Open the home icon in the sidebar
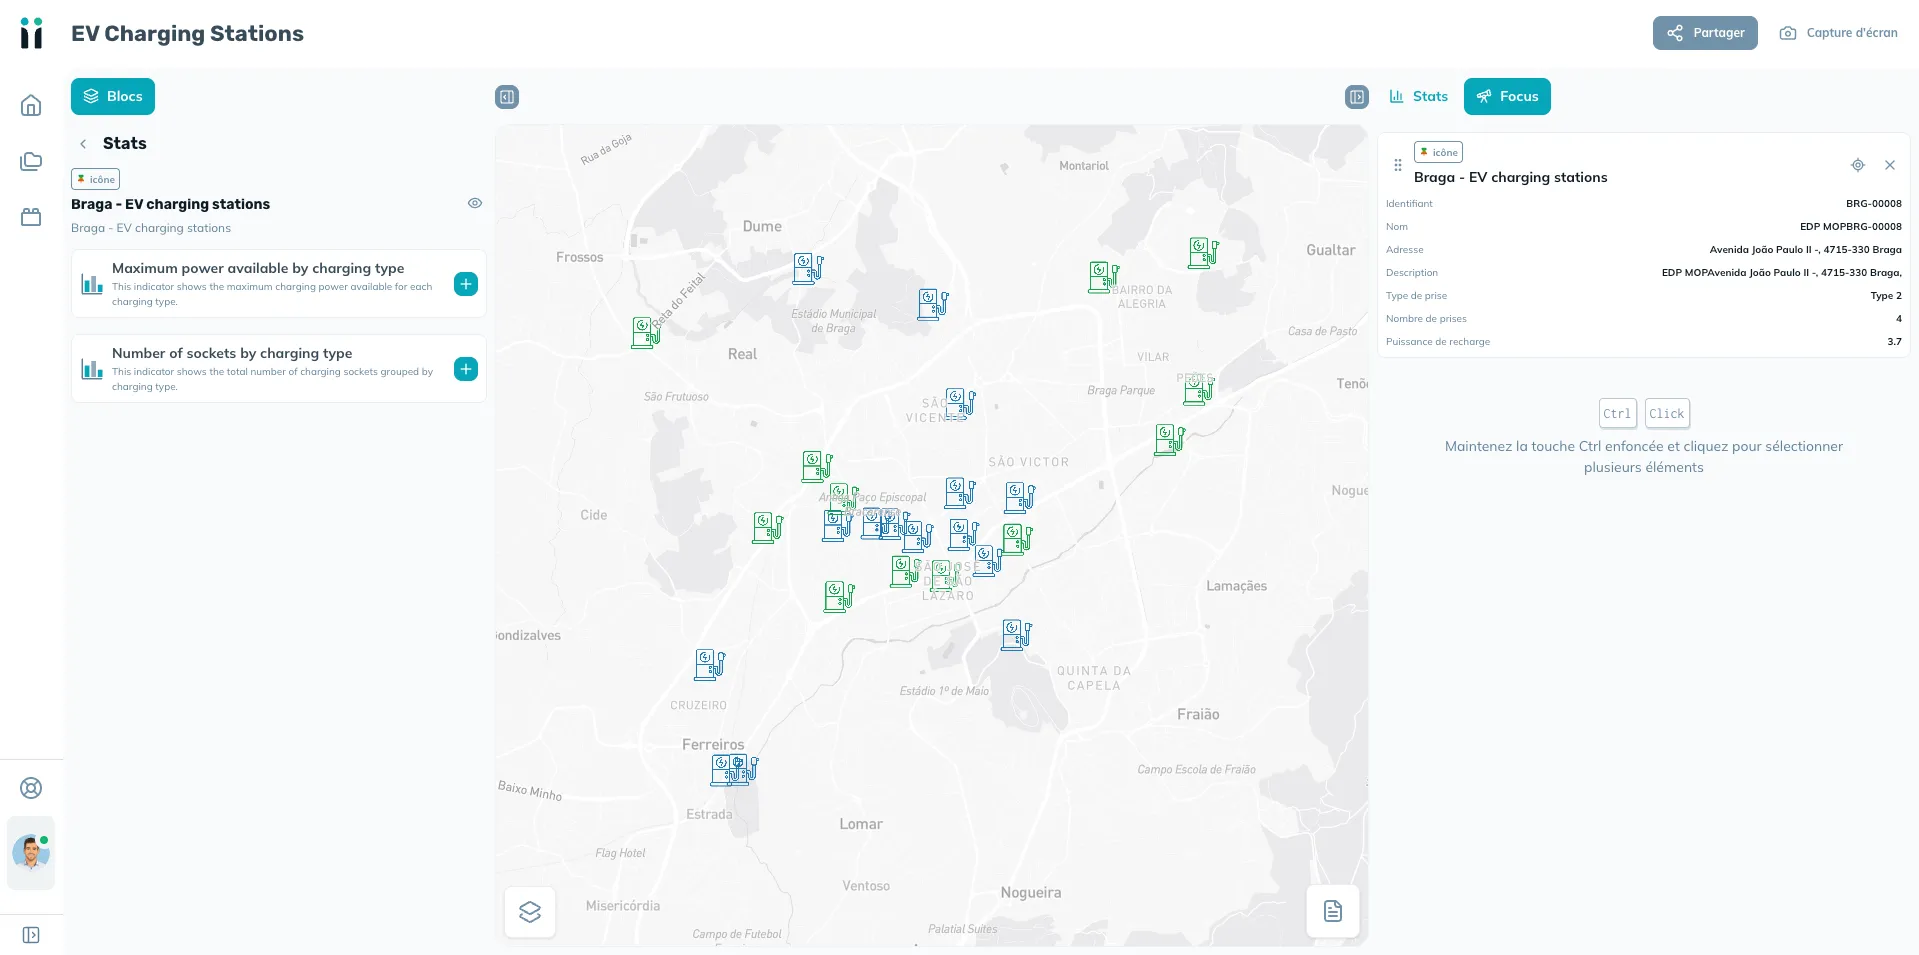 (x=31, y=105)
